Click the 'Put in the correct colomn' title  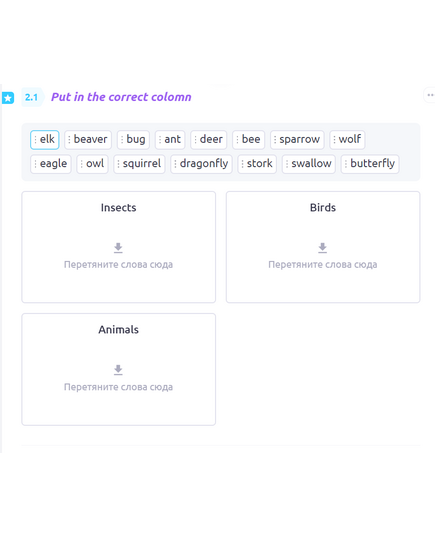121,97
